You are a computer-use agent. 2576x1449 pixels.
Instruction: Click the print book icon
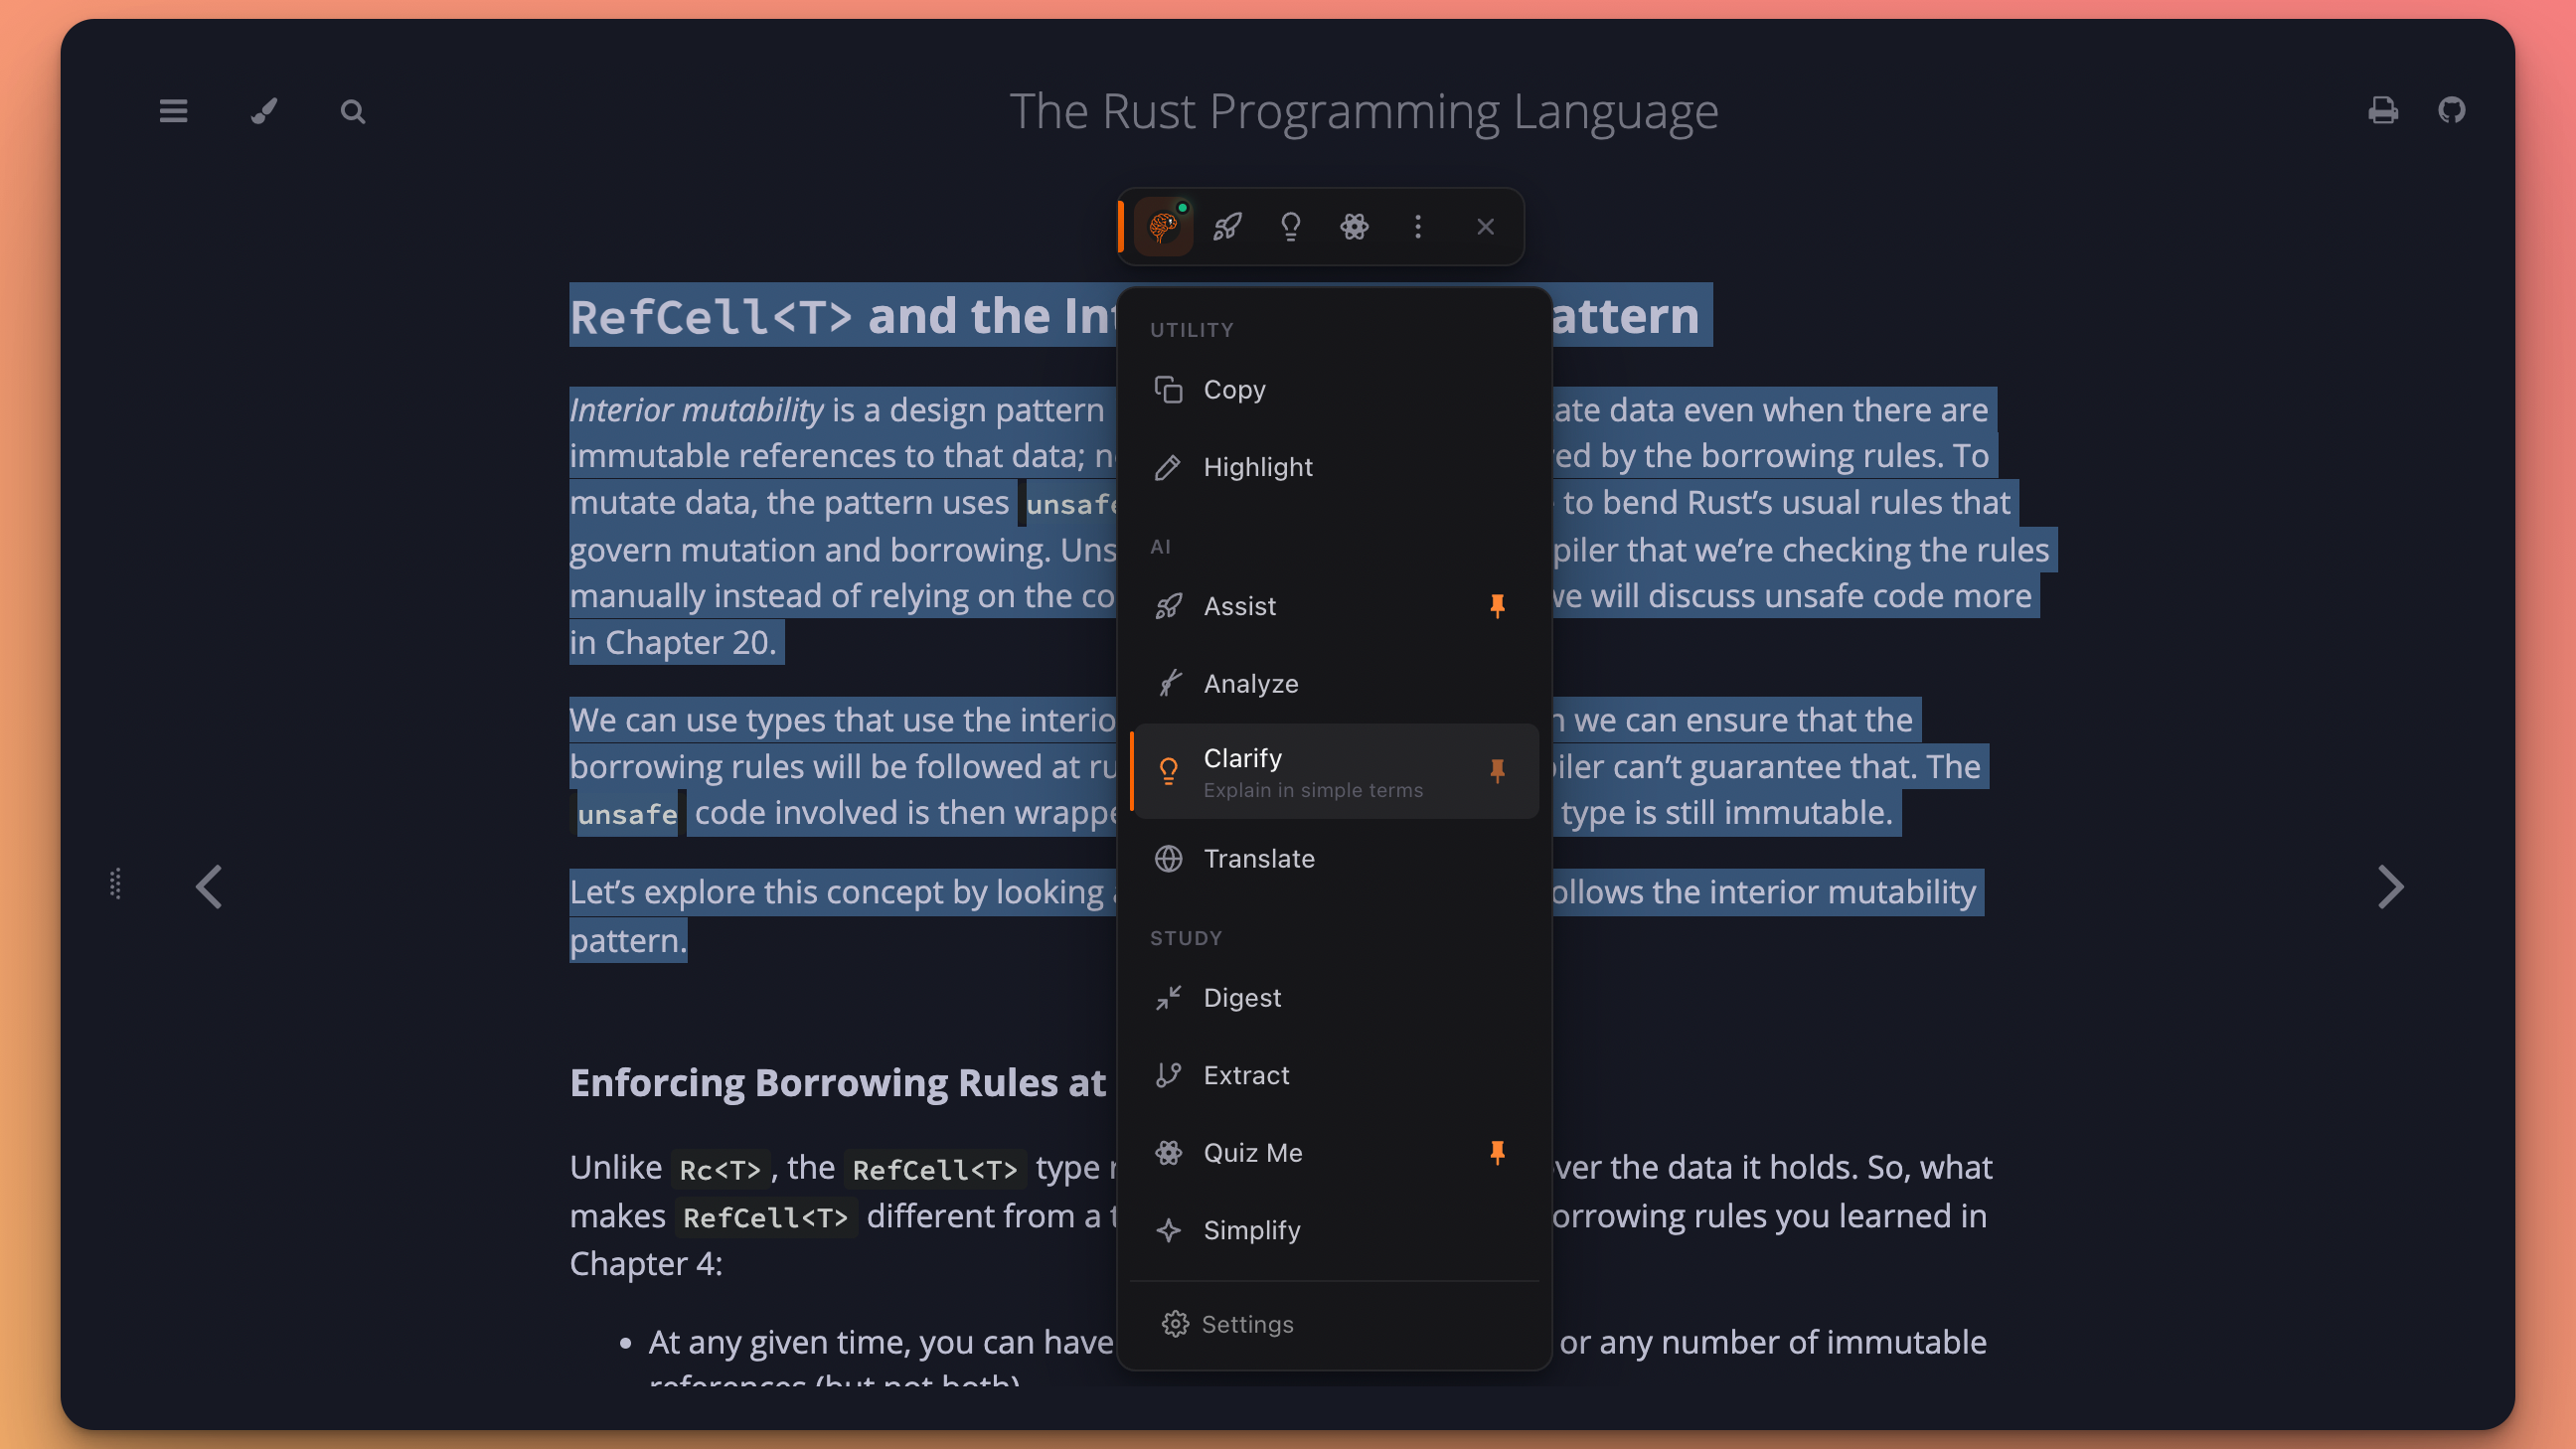2382,110
